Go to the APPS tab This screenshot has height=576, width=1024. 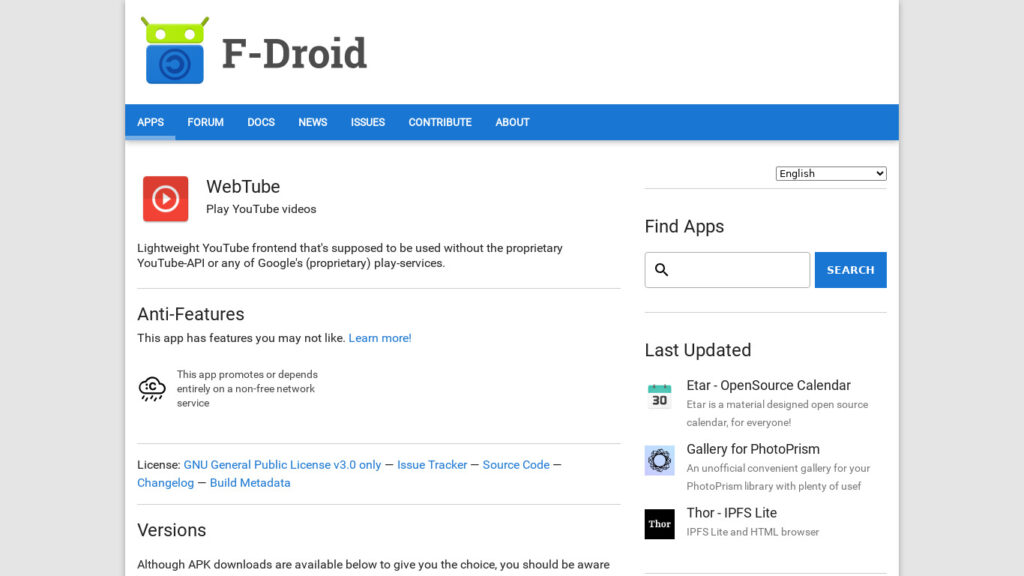(150, 122)
